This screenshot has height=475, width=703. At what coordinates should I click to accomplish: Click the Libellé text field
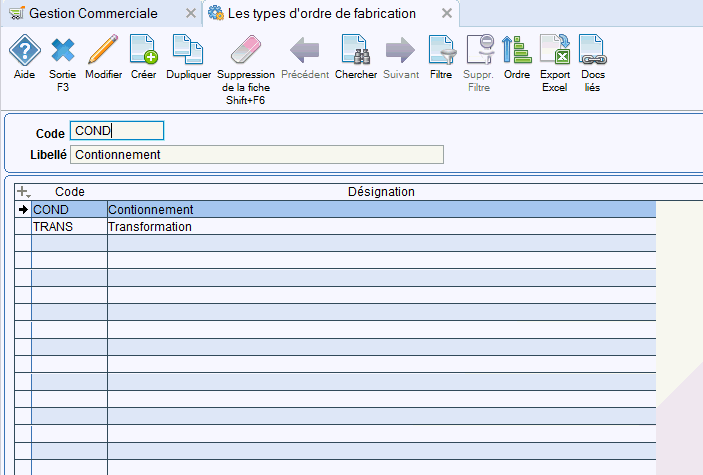click(256, 154)
